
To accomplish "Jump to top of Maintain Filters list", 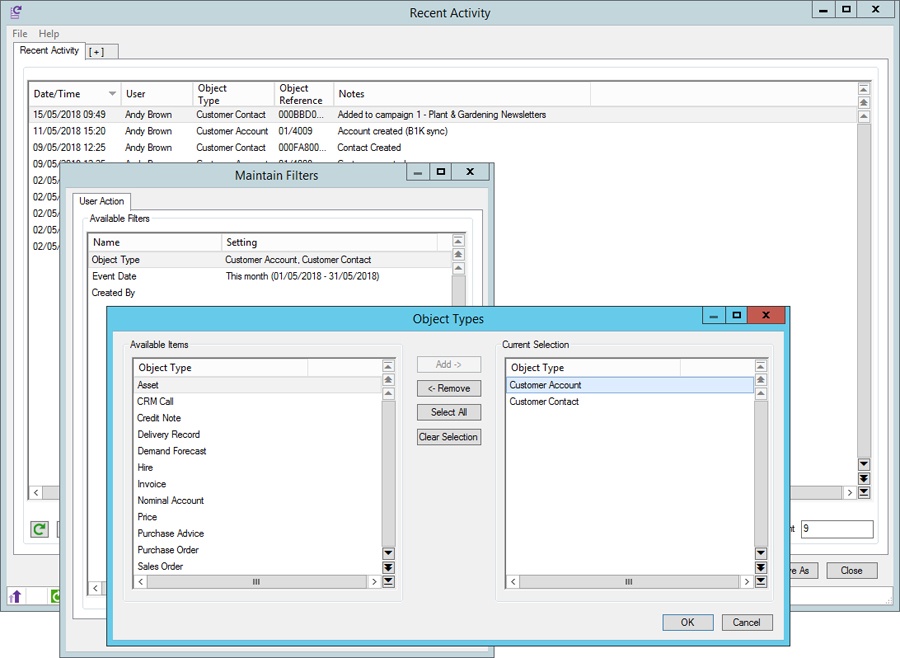I will [x=458, y=241].
